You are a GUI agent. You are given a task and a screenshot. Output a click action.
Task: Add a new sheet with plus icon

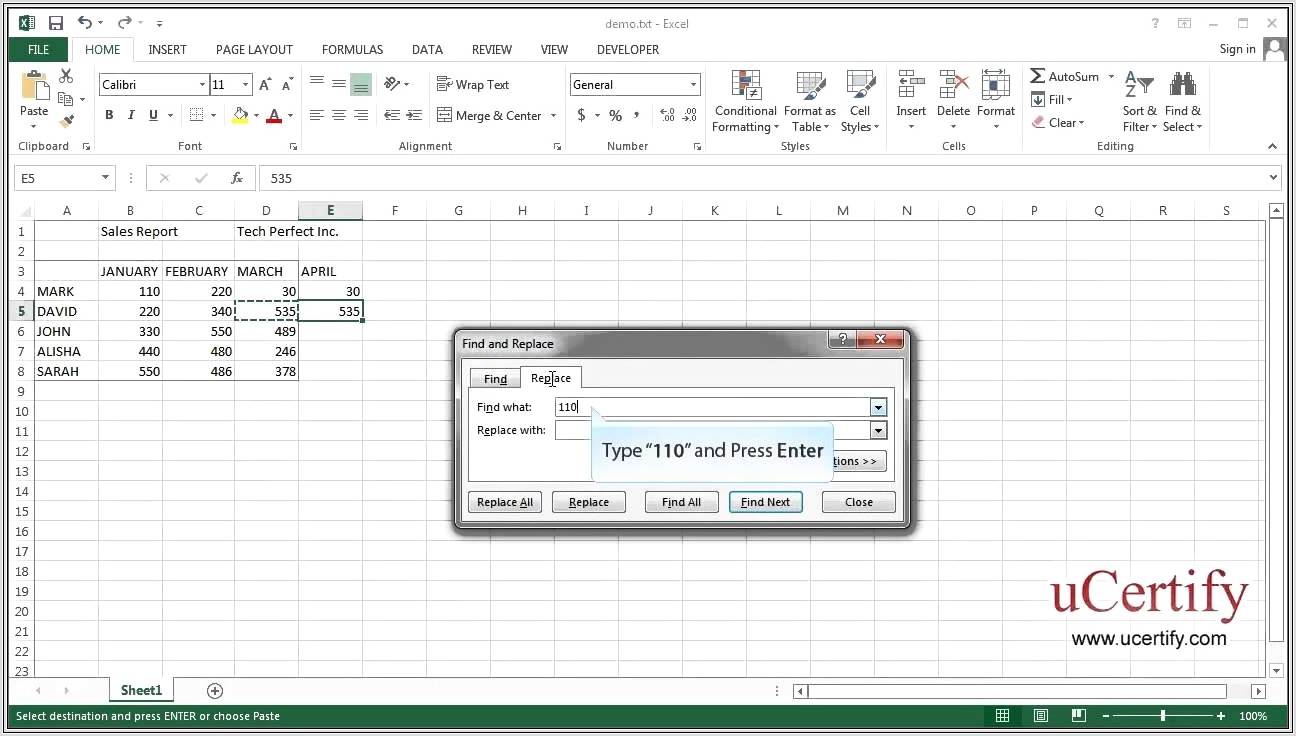click(x=214, y=691)
